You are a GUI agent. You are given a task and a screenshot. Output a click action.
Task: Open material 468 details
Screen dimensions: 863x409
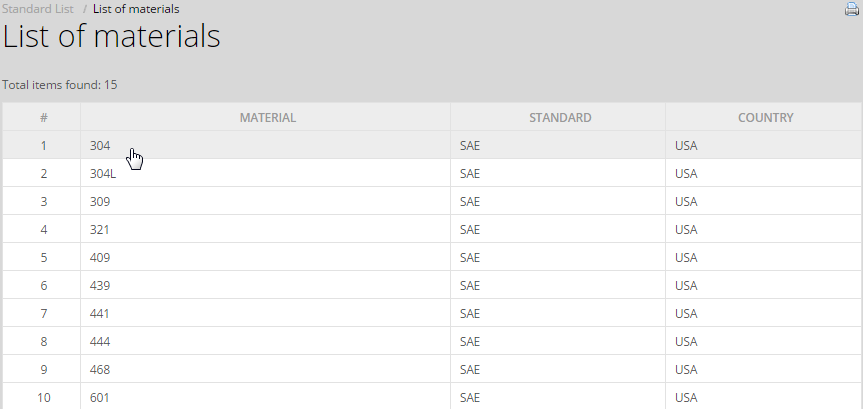pyautogui.click(x=100, y=370)
